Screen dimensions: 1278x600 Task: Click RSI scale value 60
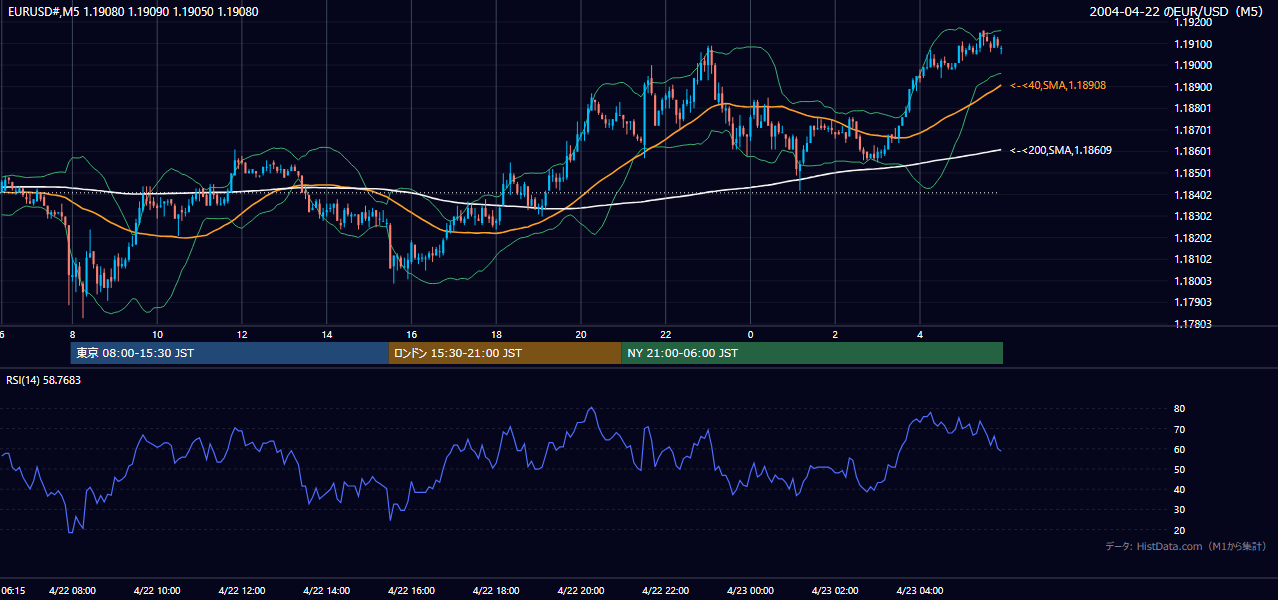coord(1180,449)
